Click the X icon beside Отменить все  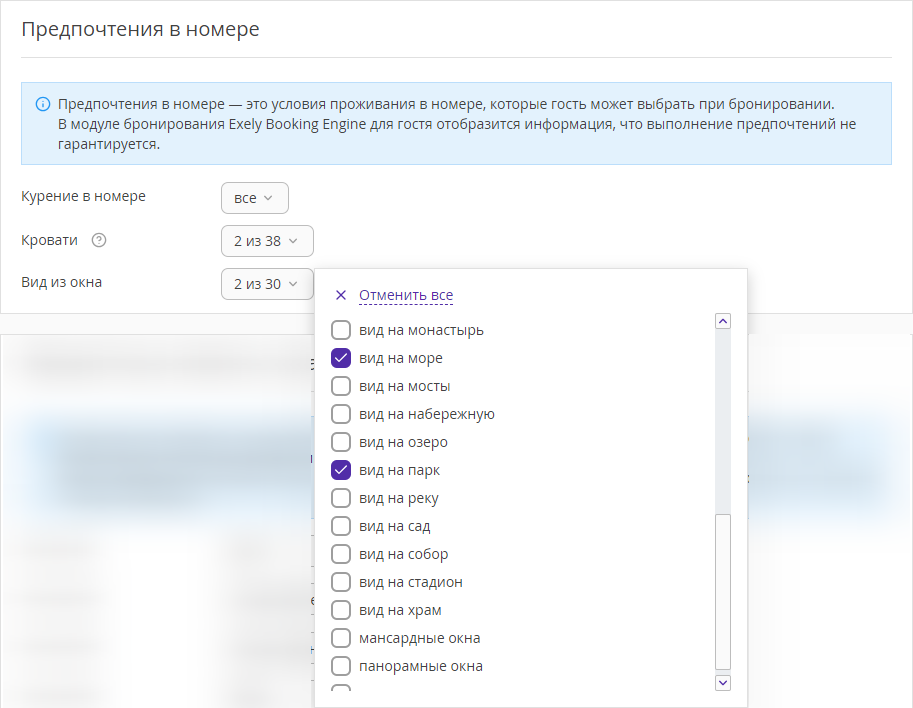(x=341, y=295)
